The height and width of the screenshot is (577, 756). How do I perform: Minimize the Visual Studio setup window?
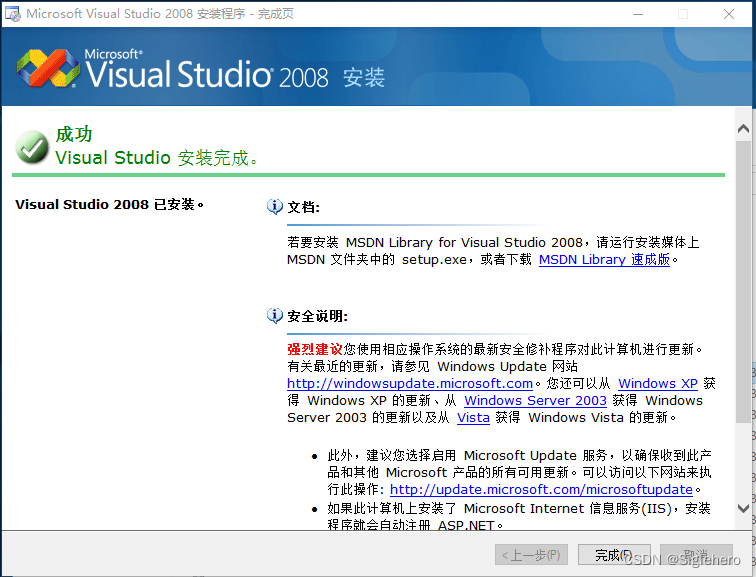click(x=637, y=14)
